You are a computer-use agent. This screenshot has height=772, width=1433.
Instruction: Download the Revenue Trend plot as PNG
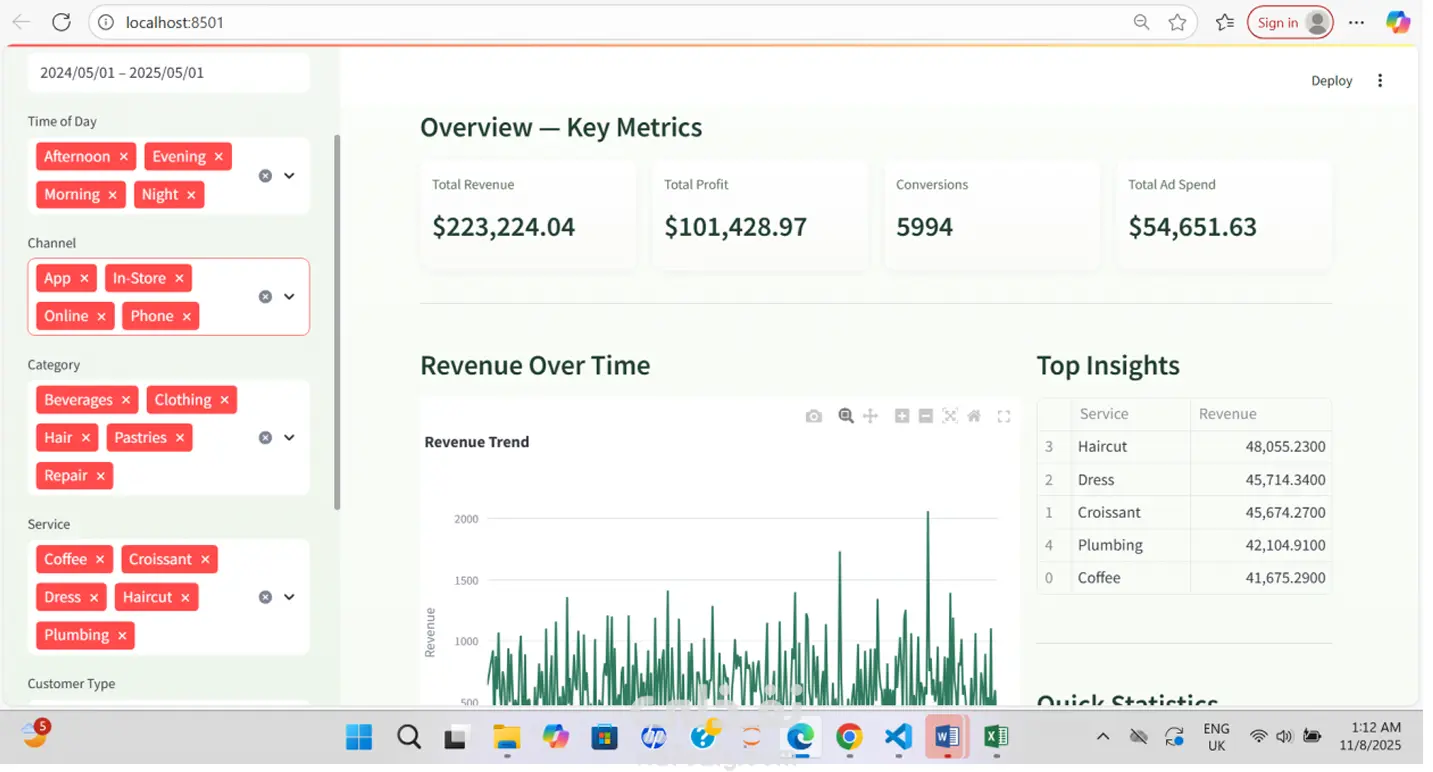(x=814, y=416)
